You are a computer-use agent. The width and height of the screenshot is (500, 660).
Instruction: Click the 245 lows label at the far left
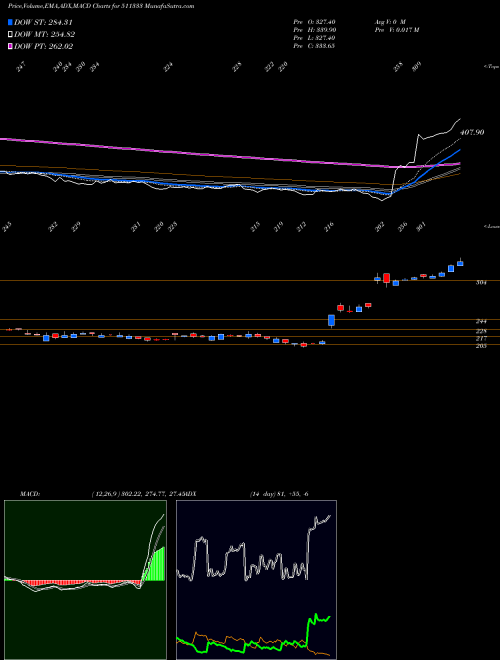tap(7, 227)
